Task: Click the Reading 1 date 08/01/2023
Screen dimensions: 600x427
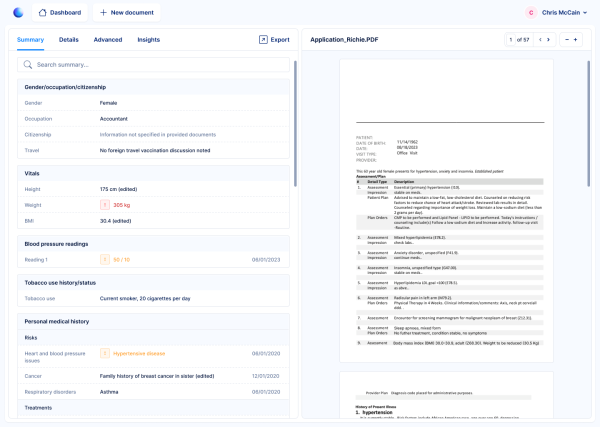Action: click(266, 260)
